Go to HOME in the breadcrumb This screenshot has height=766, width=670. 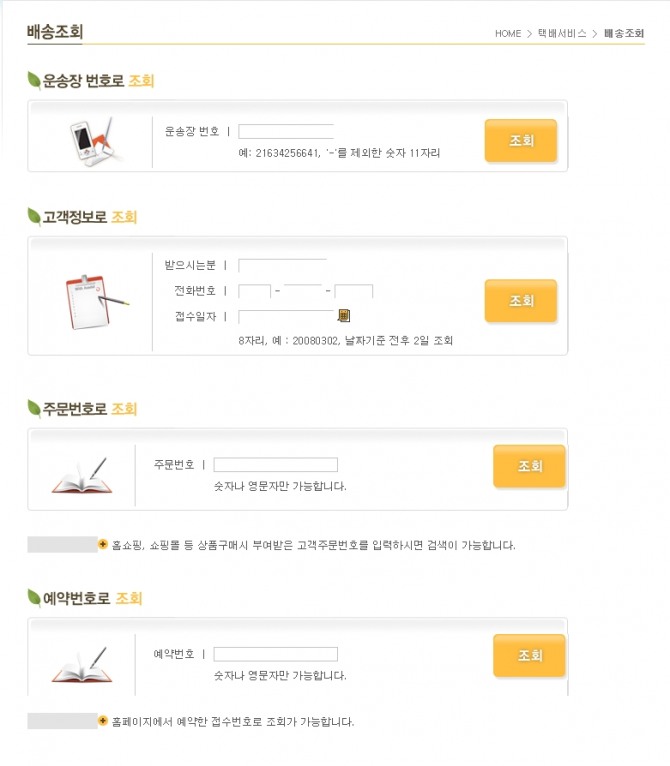tap(508, 34)
